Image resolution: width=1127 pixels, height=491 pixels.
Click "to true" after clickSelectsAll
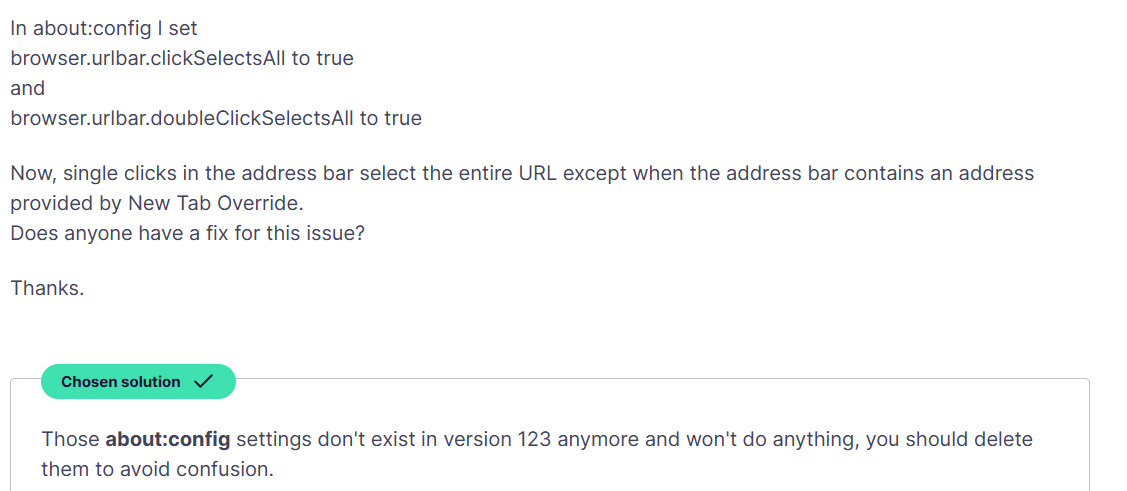point(322,58)
